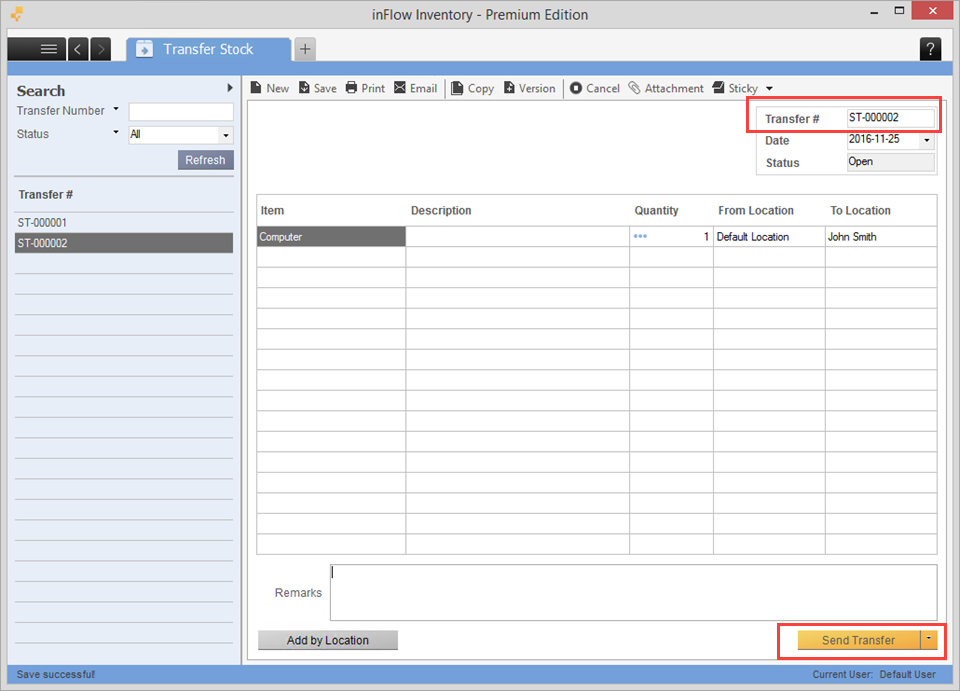Click the Sticky note icon
Image resolution: width=960 pixels, height=691 pixels.
pyautogui.click(x=719, y=88)
